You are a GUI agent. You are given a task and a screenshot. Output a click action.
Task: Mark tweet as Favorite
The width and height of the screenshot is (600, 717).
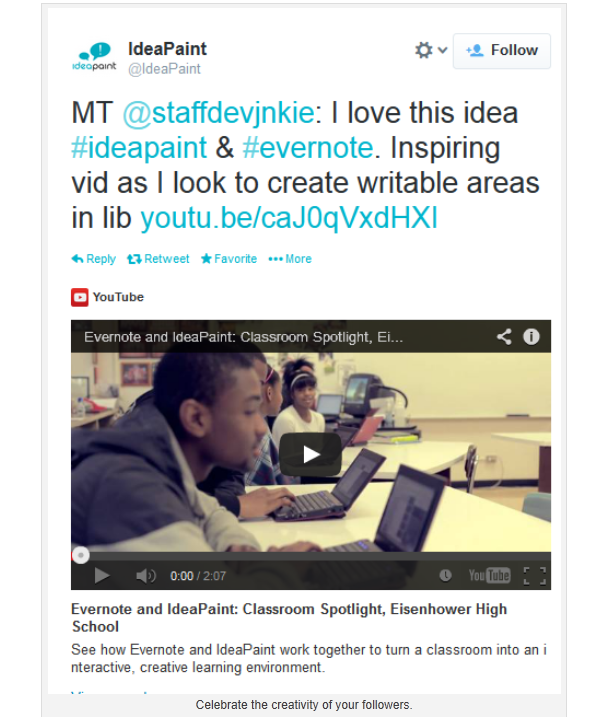click(229, 259)
